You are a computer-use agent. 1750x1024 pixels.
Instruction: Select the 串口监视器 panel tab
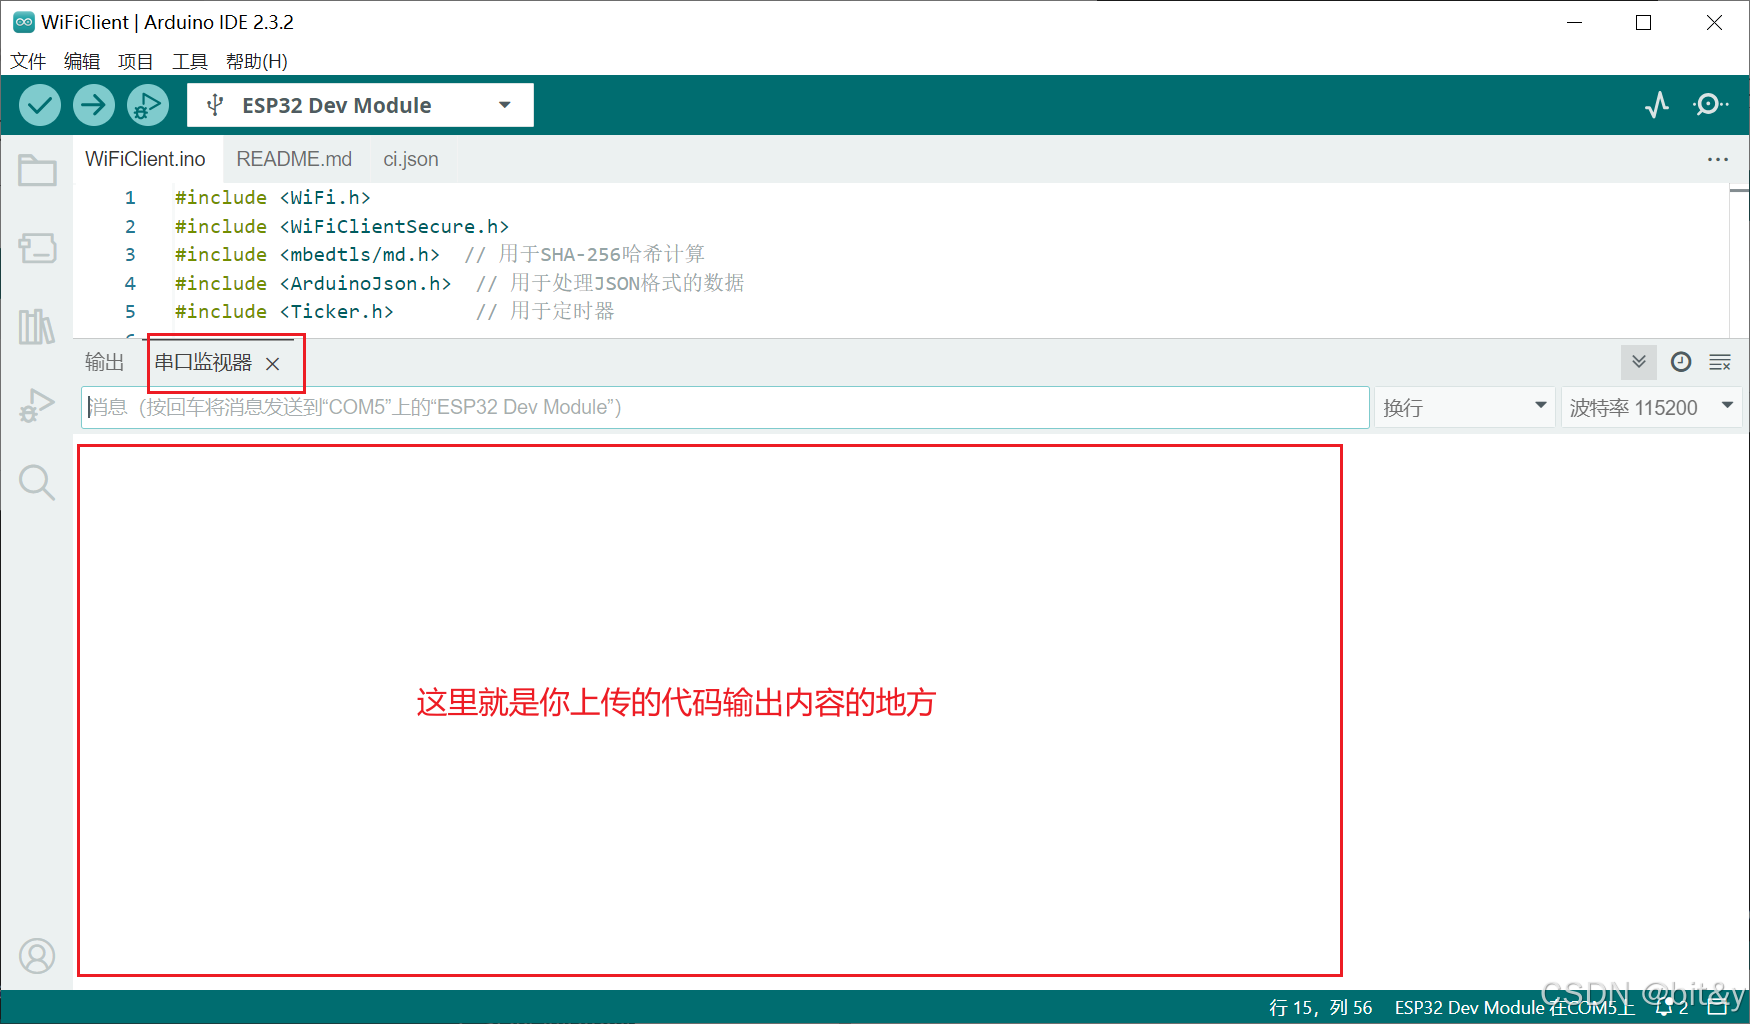[203, 362]
